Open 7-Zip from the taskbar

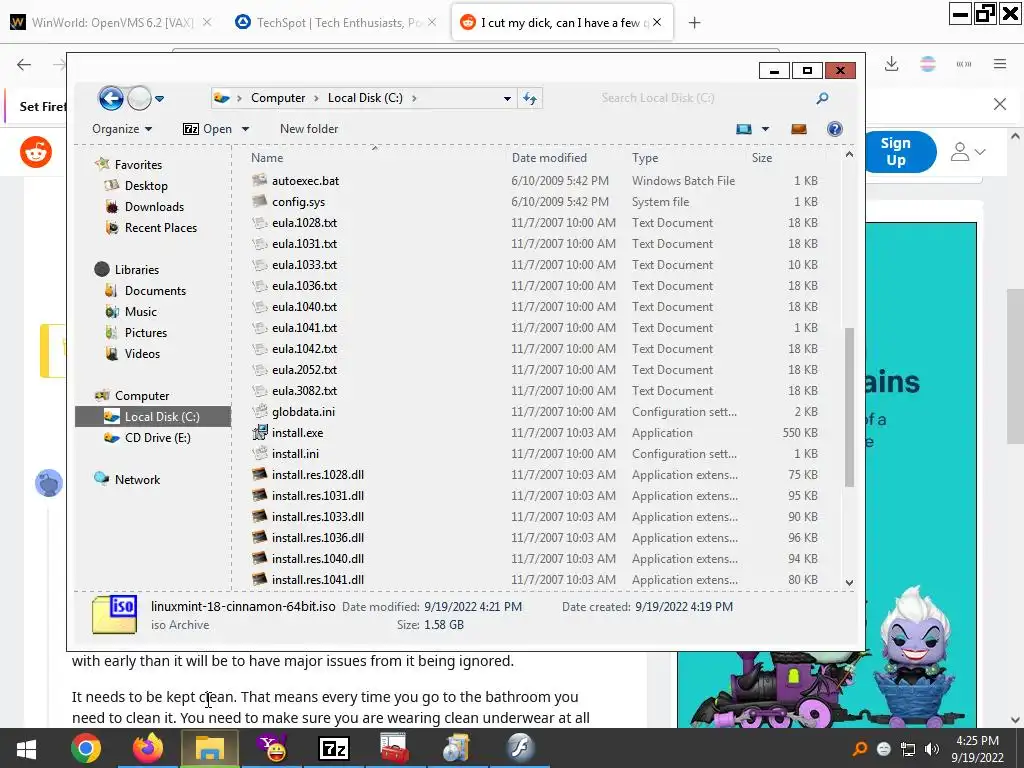point(334,748)
